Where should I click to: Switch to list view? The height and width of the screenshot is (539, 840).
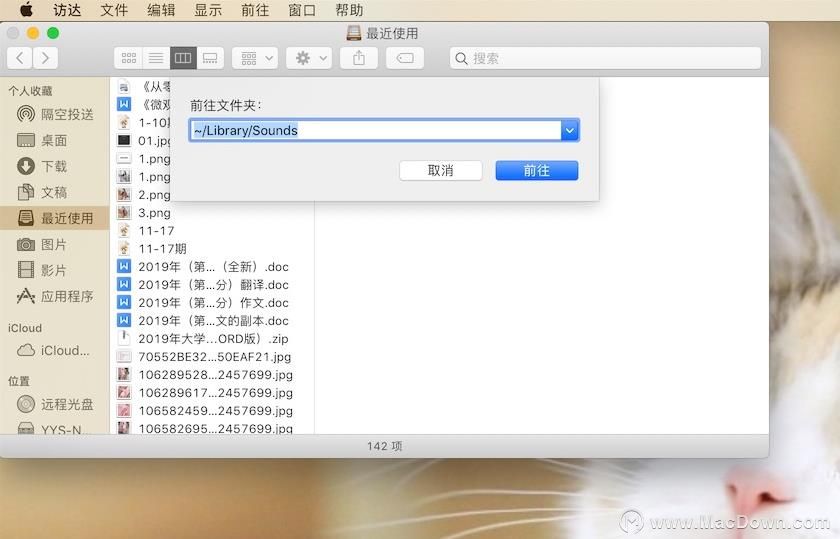coord(156,58)
